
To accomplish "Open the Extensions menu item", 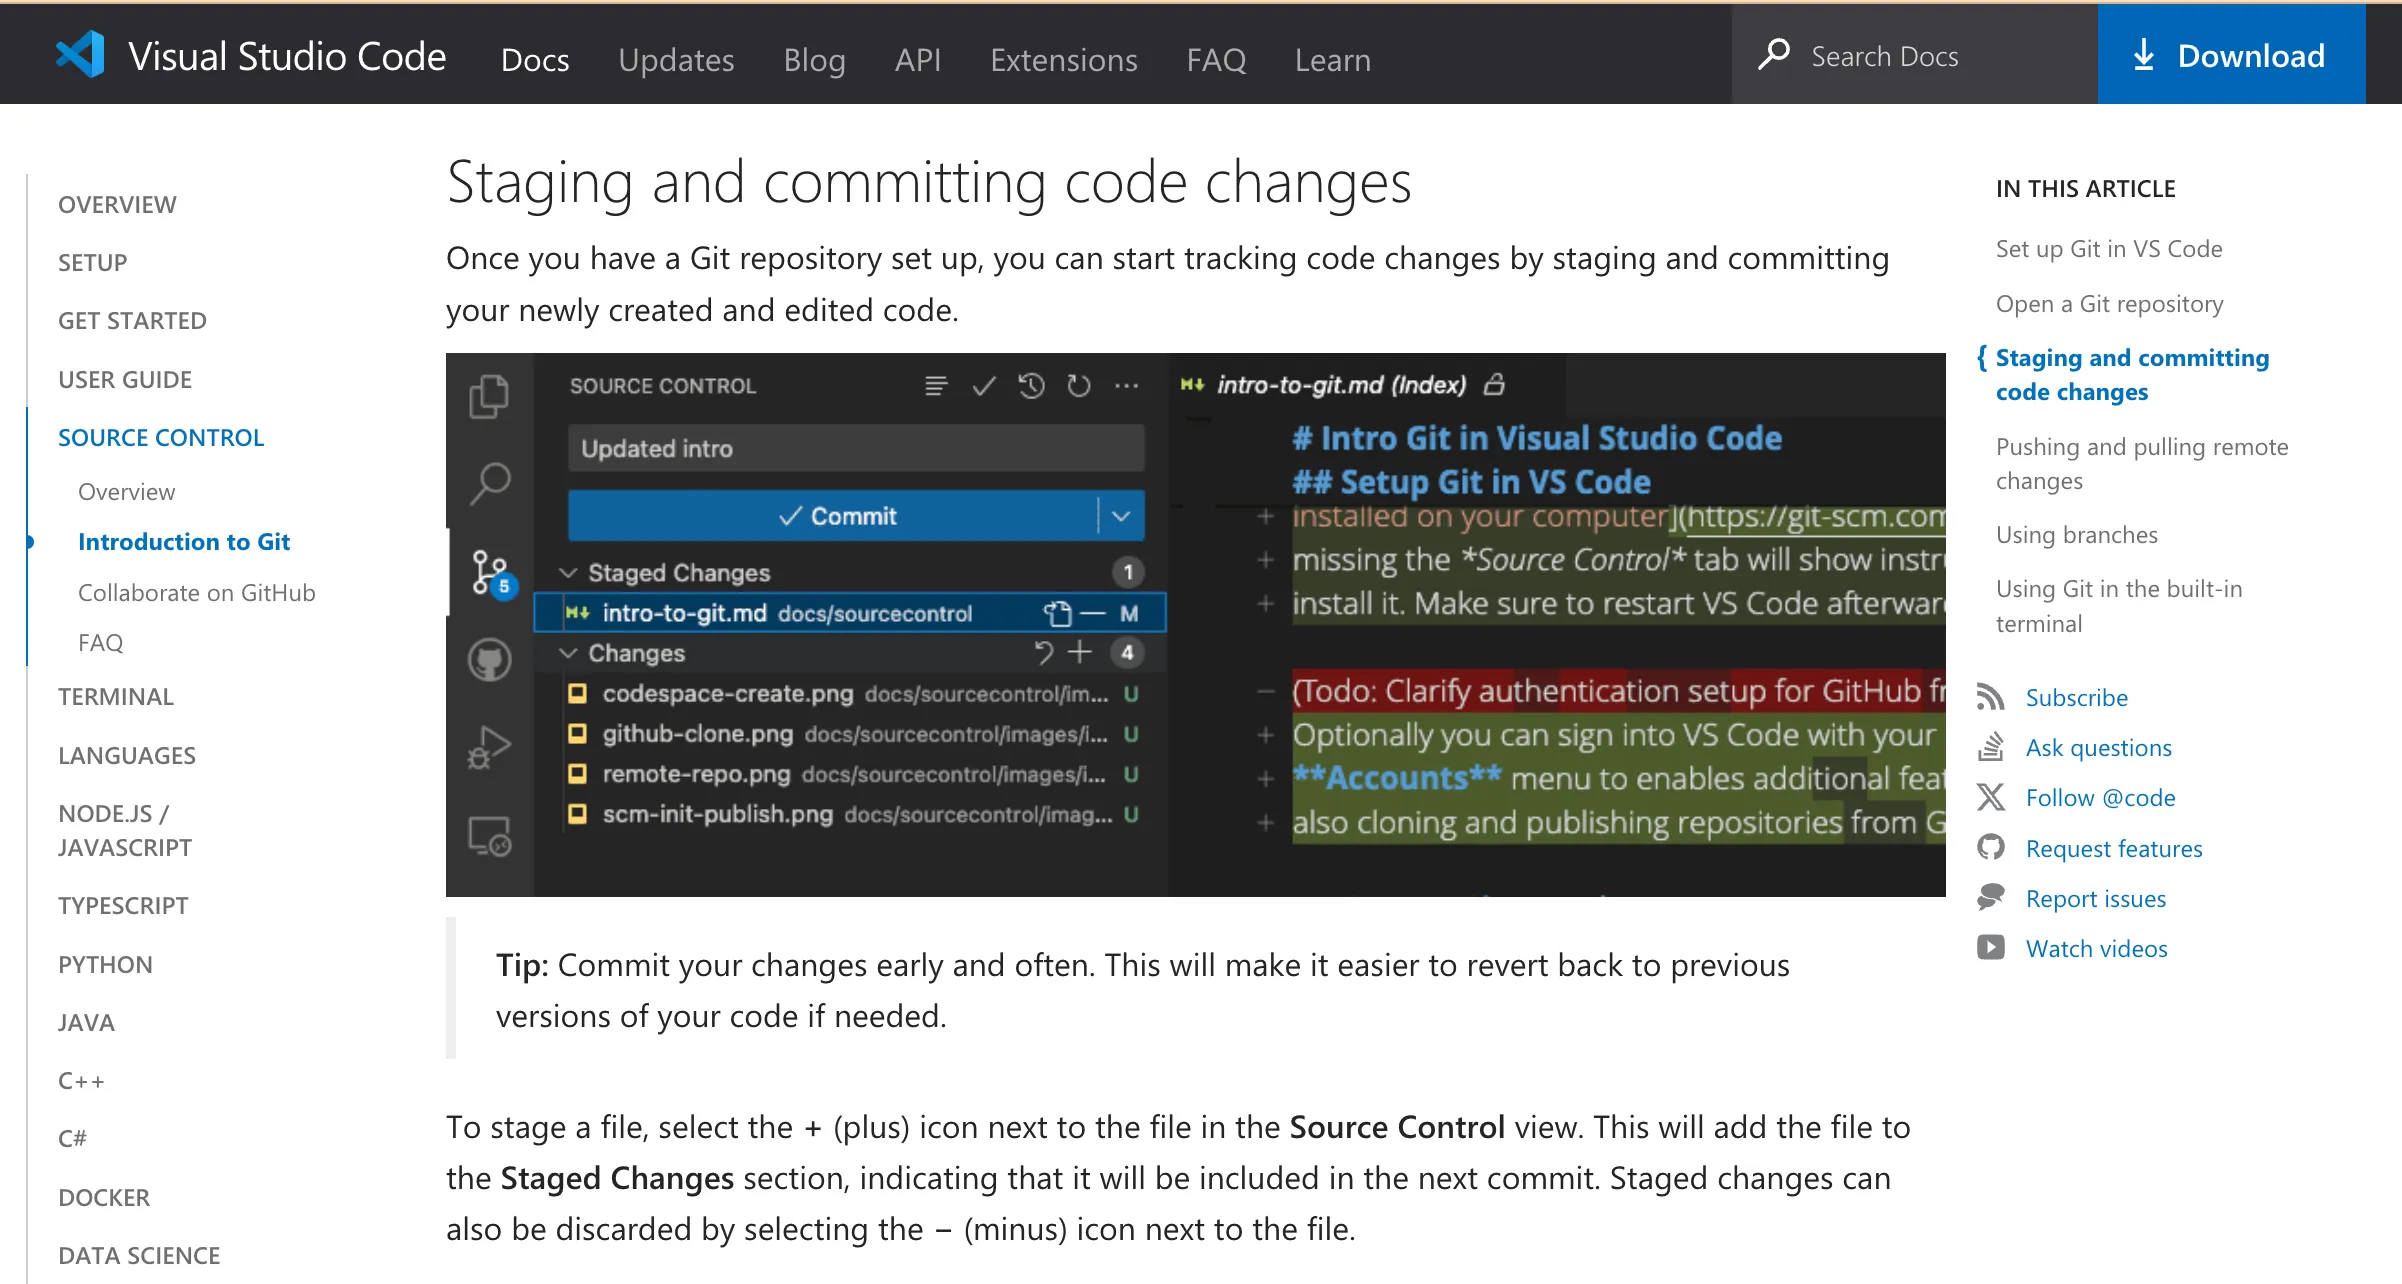I will point(1063,60).
